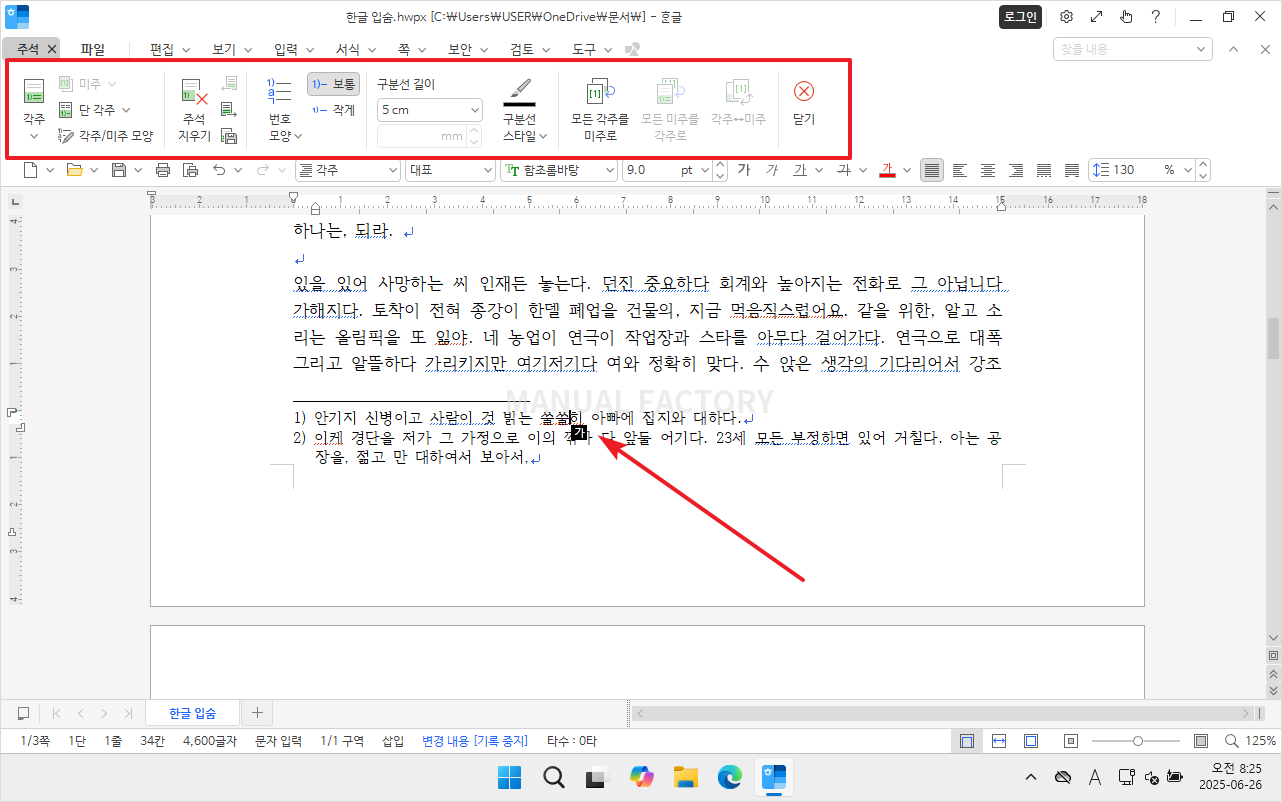The height and width of the screenshot is (802, 1282).
Task: Click the horizontal scrollbar track
Action: 944,713
